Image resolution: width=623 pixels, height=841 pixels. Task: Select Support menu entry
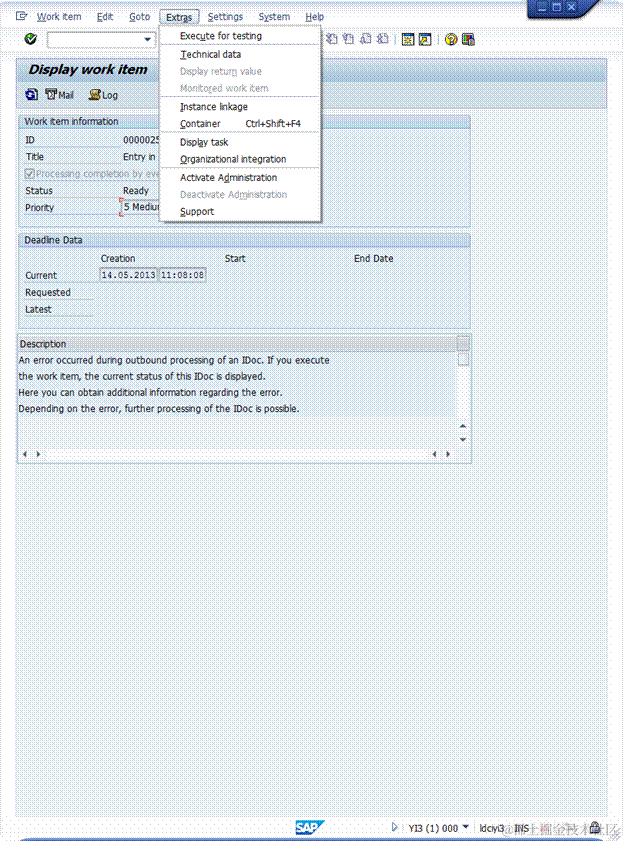240,211
